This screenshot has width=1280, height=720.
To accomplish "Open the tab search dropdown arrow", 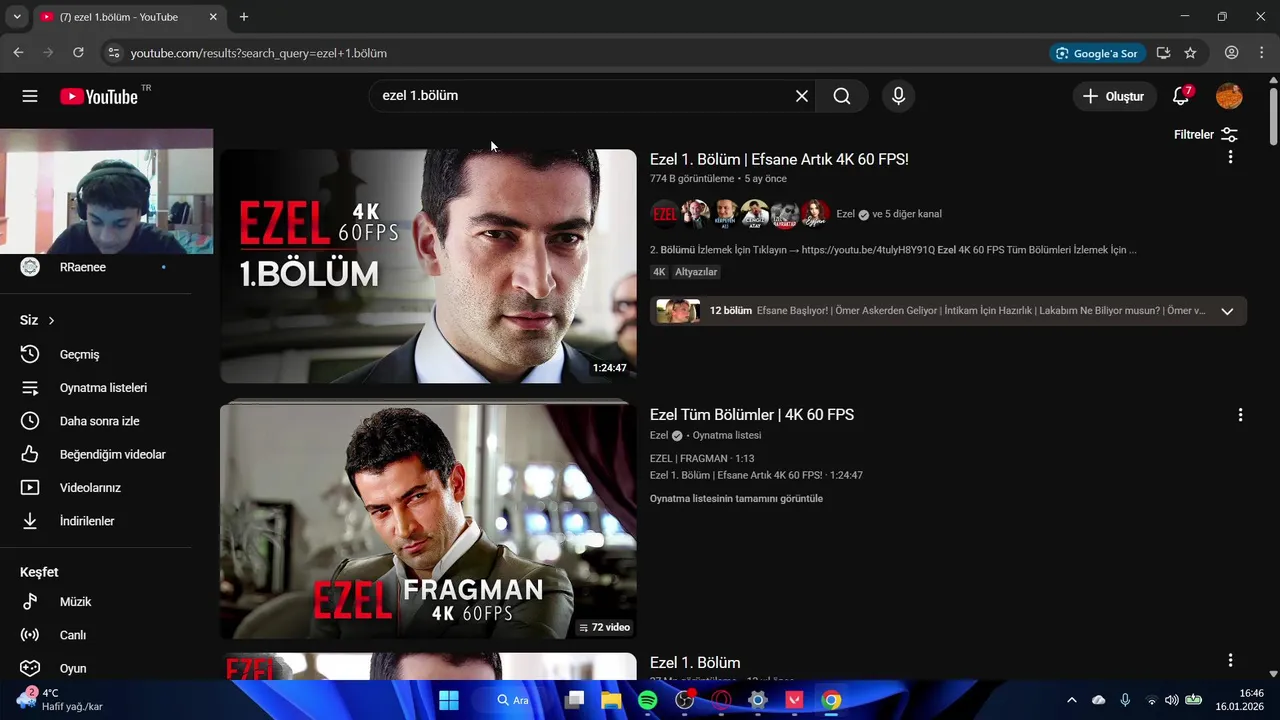I will pos(17,17).
